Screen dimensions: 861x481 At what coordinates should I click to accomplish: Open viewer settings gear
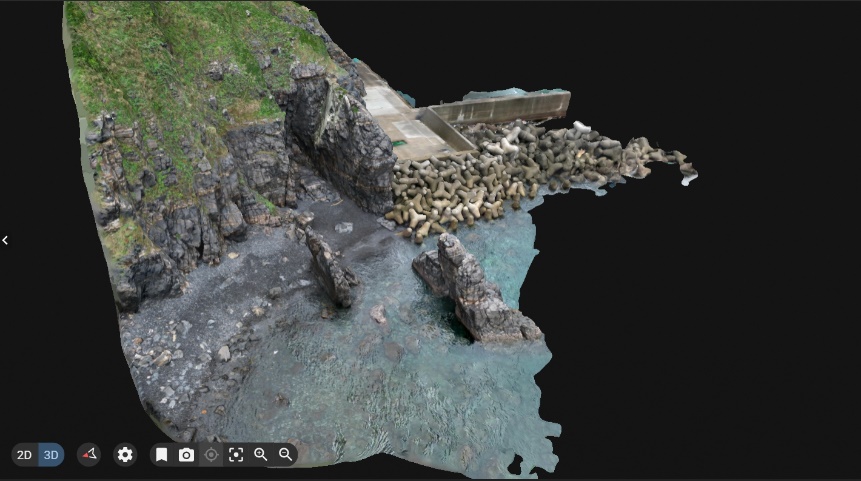coord(125,455)
